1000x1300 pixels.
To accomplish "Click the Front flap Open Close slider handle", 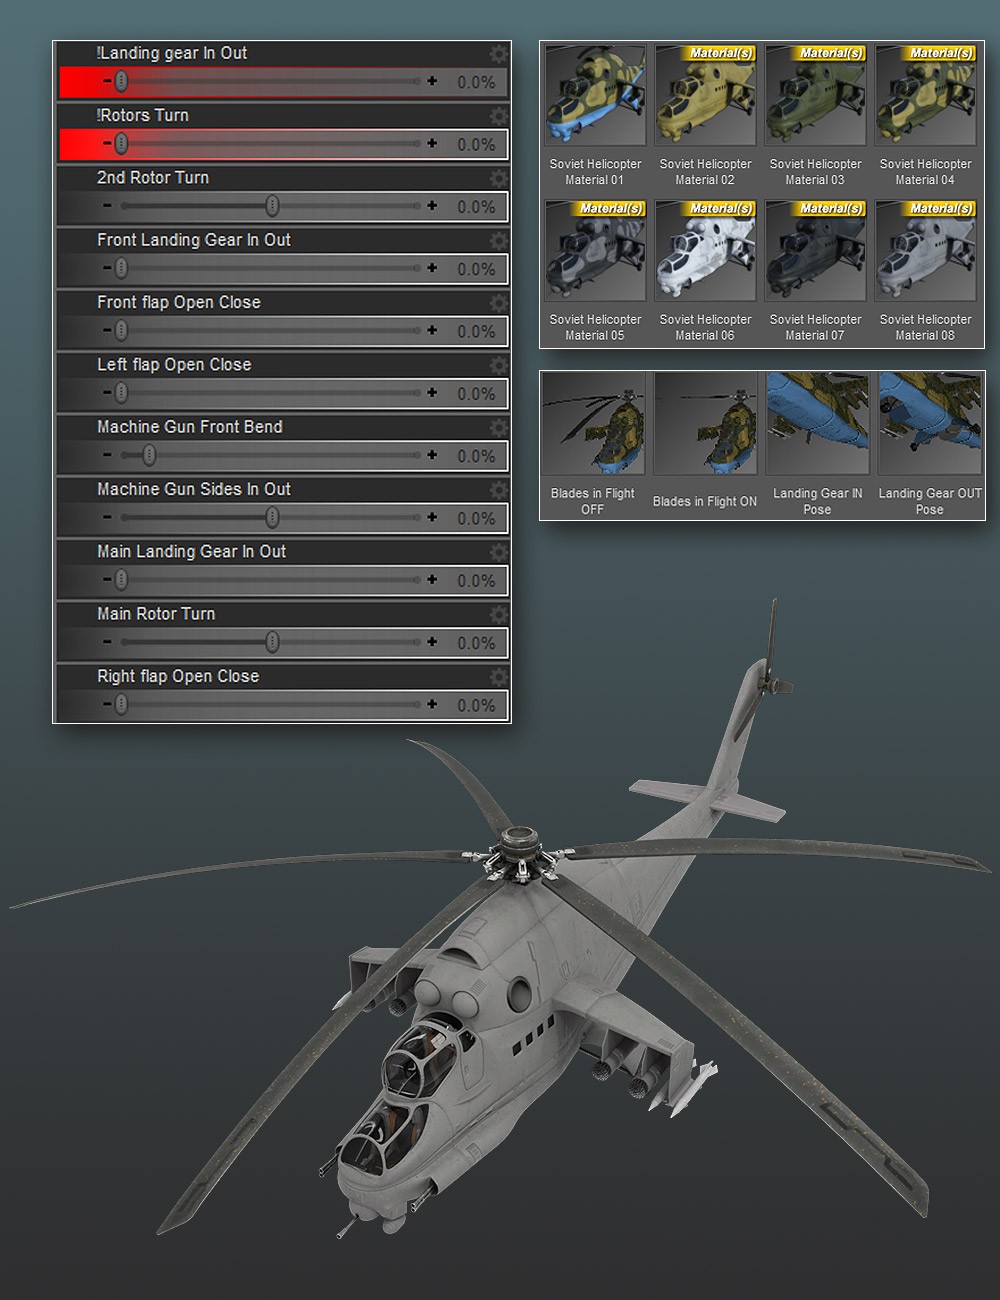I will pyautogui.click(x=121, y=330).
